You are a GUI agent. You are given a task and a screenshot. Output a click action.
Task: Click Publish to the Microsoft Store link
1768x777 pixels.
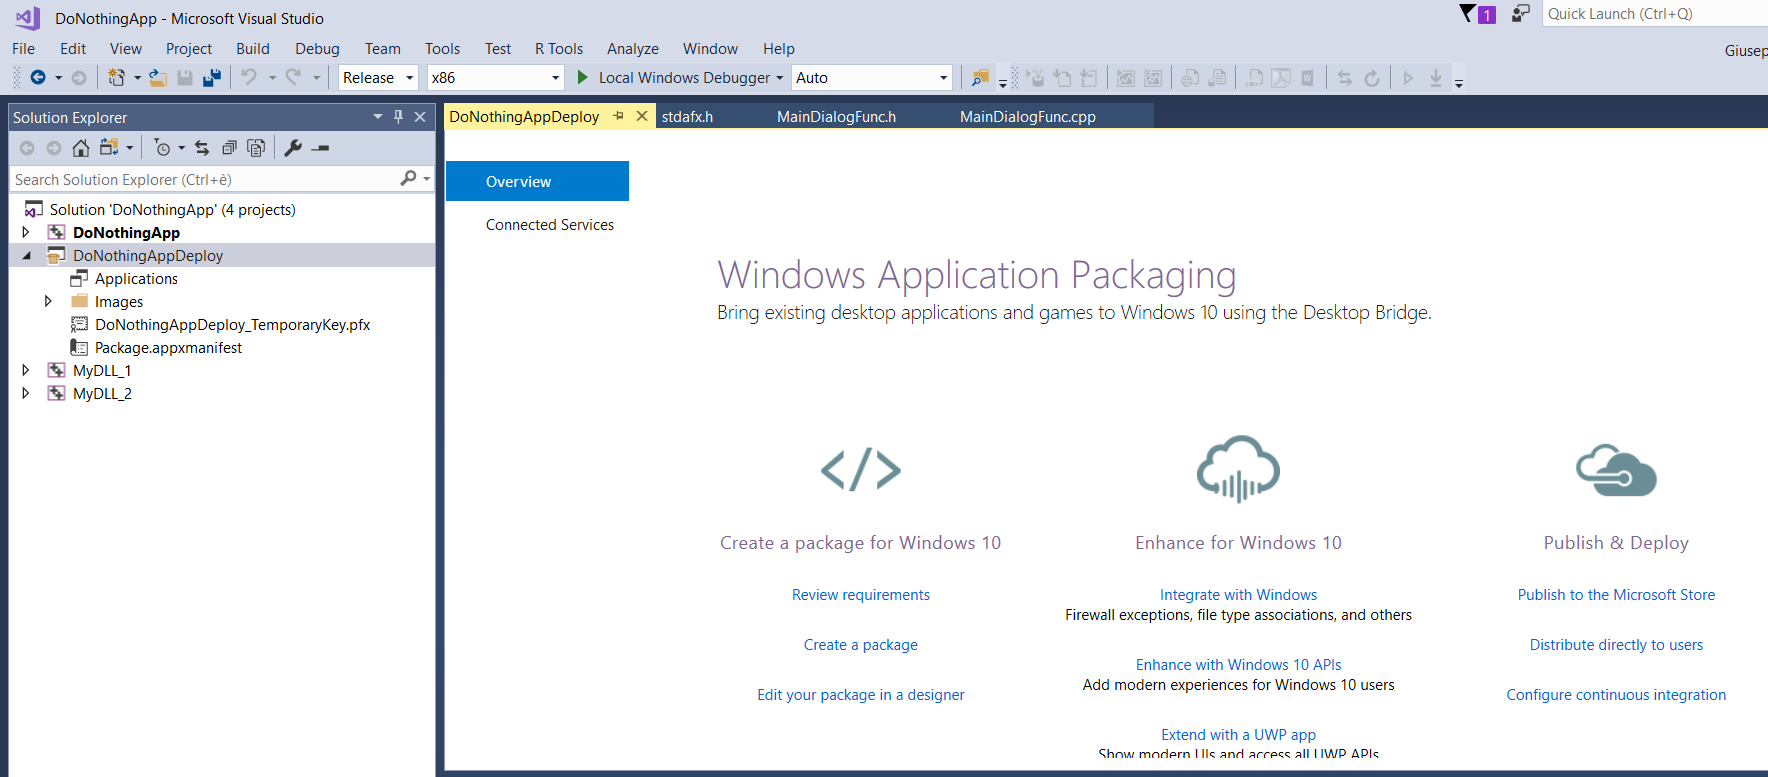coord(1616,595)
